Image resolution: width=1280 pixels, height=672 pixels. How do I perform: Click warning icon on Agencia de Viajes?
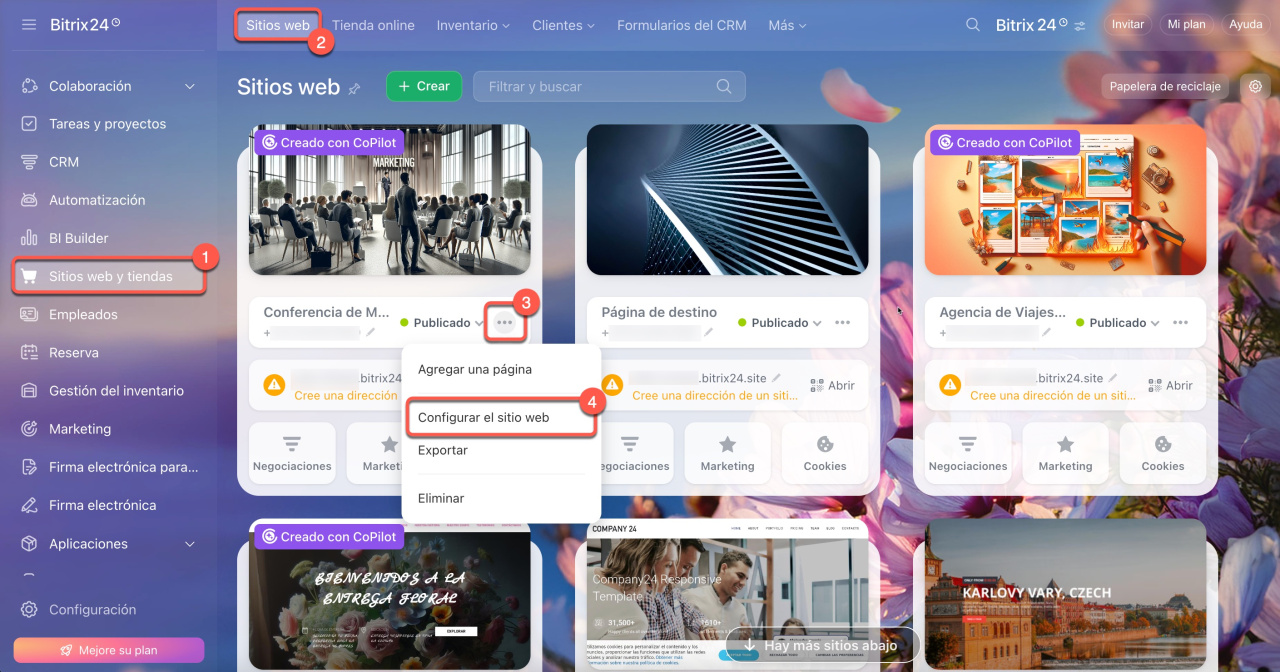click(950, 384)
